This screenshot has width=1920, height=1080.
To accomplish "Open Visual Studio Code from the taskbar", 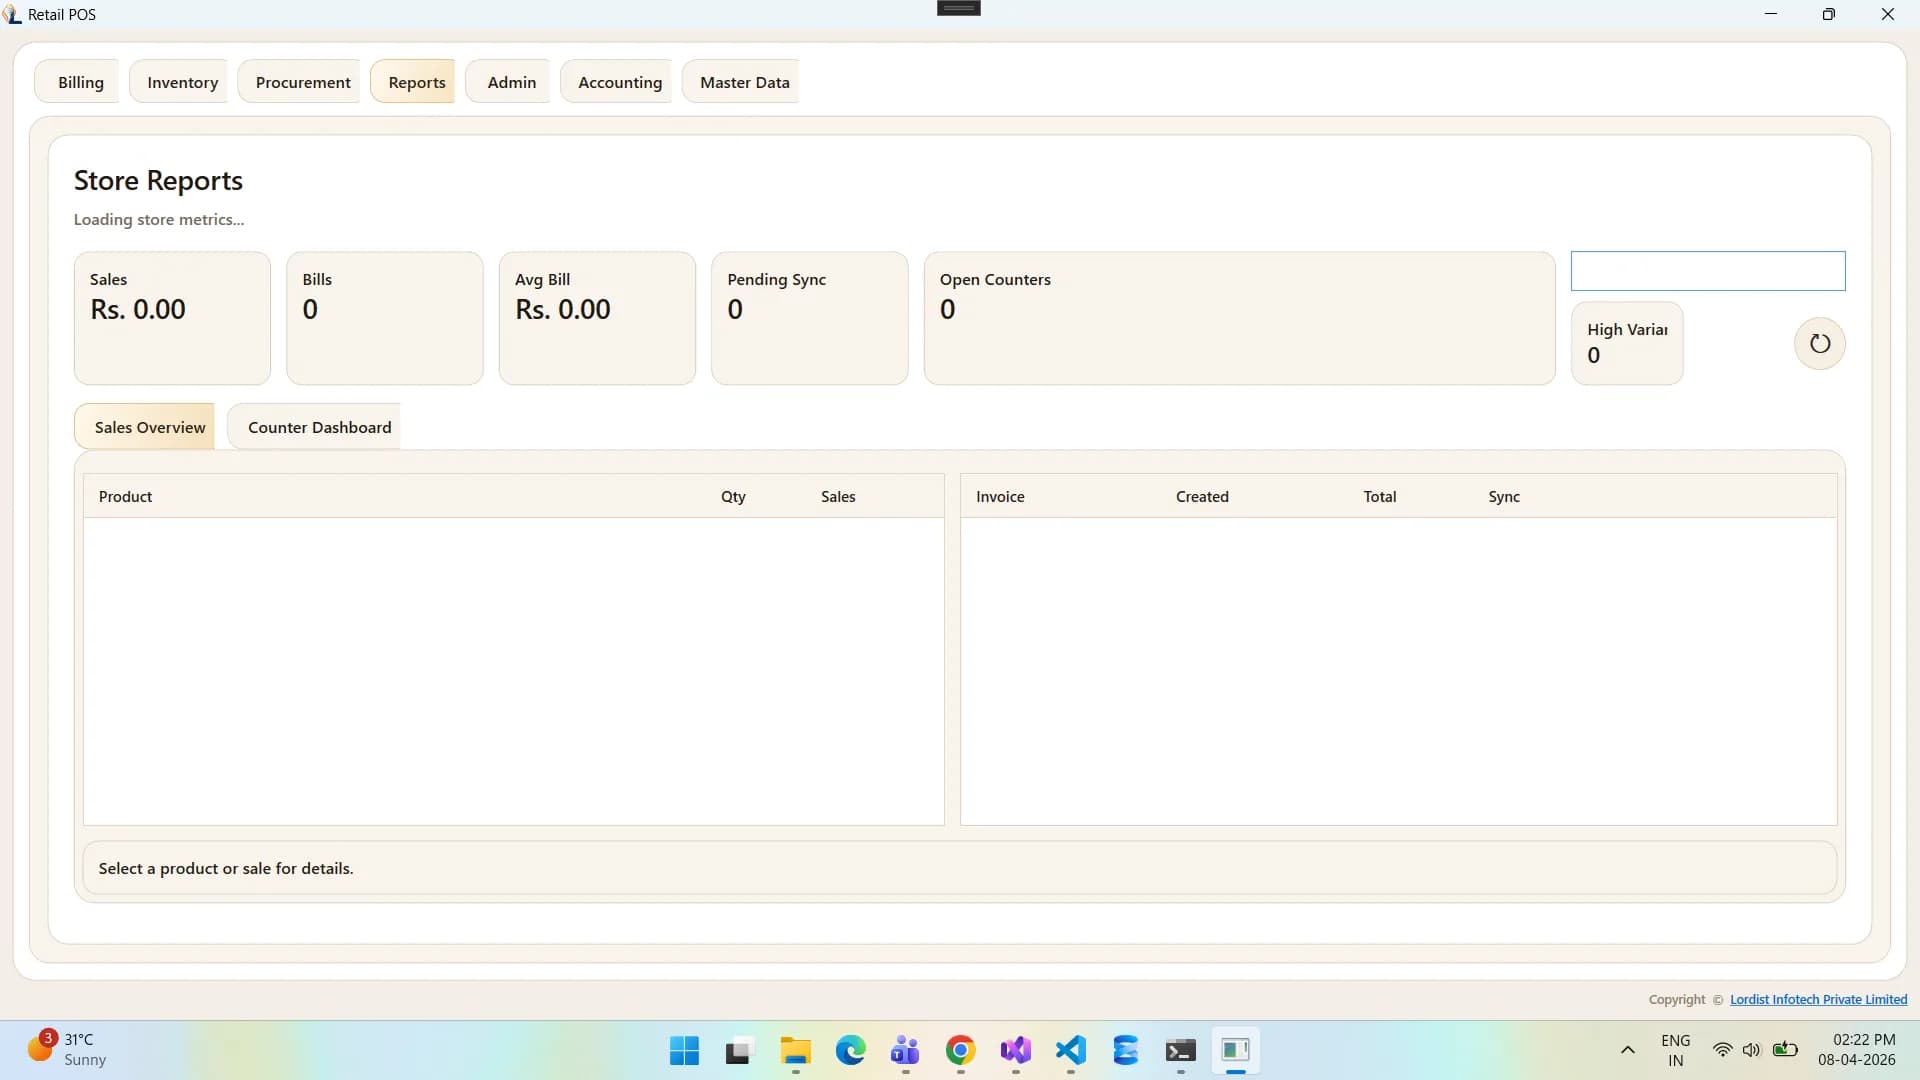I will tap(1070, 1051).
